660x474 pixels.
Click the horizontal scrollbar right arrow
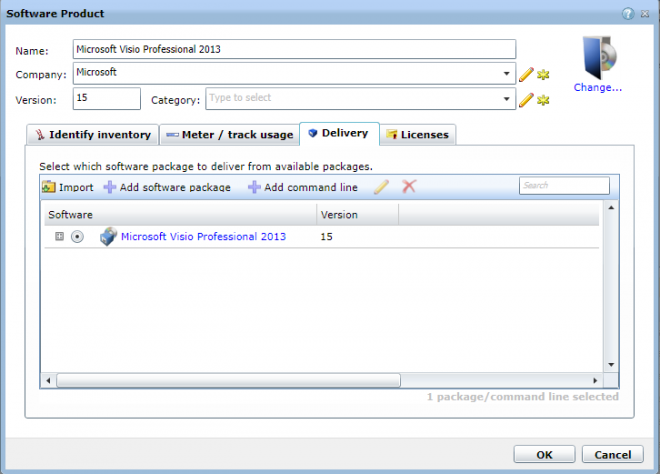click(x=595, y=381)
